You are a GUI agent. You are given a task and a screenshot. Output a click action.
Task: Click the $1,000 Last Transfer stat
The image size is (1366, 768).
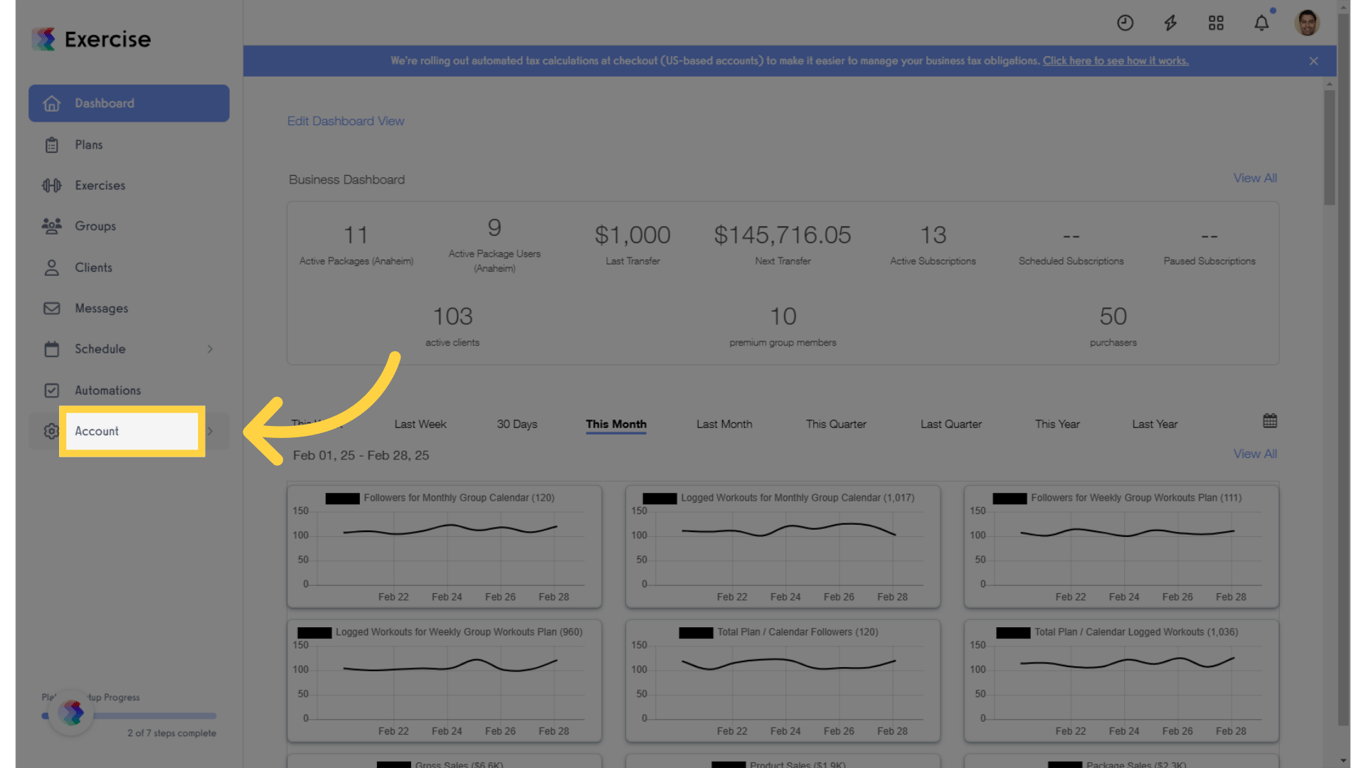632,245
